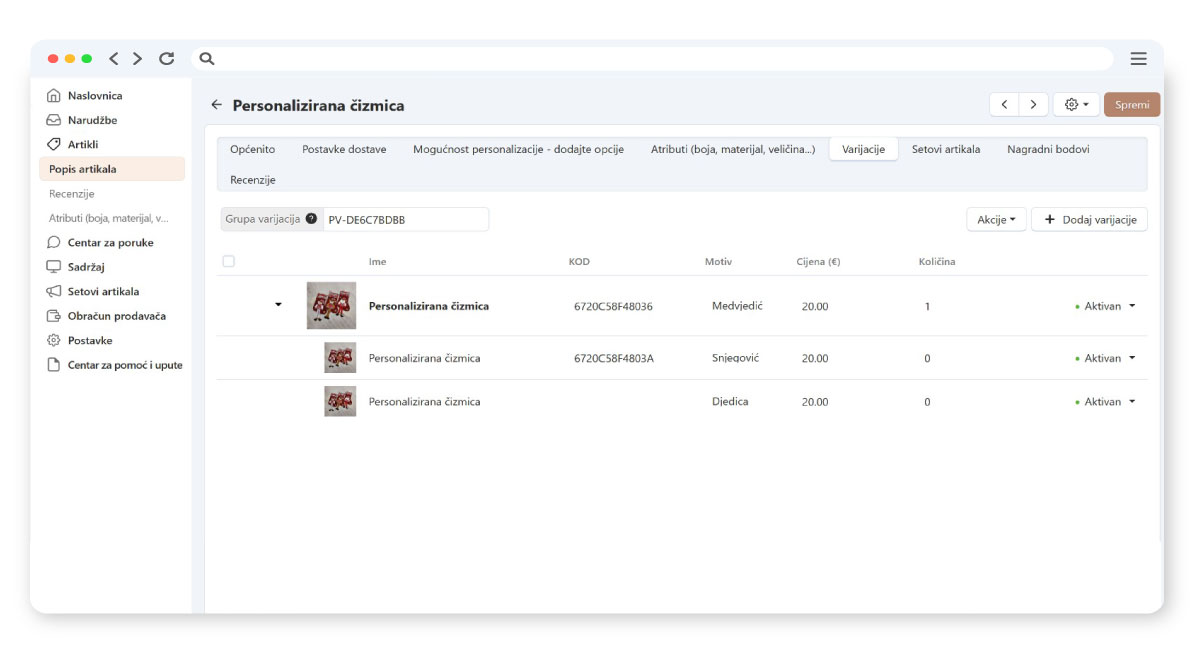1200x651 pixels.
Task: Switch to the Općenito tab
Action: pos(252,149)
